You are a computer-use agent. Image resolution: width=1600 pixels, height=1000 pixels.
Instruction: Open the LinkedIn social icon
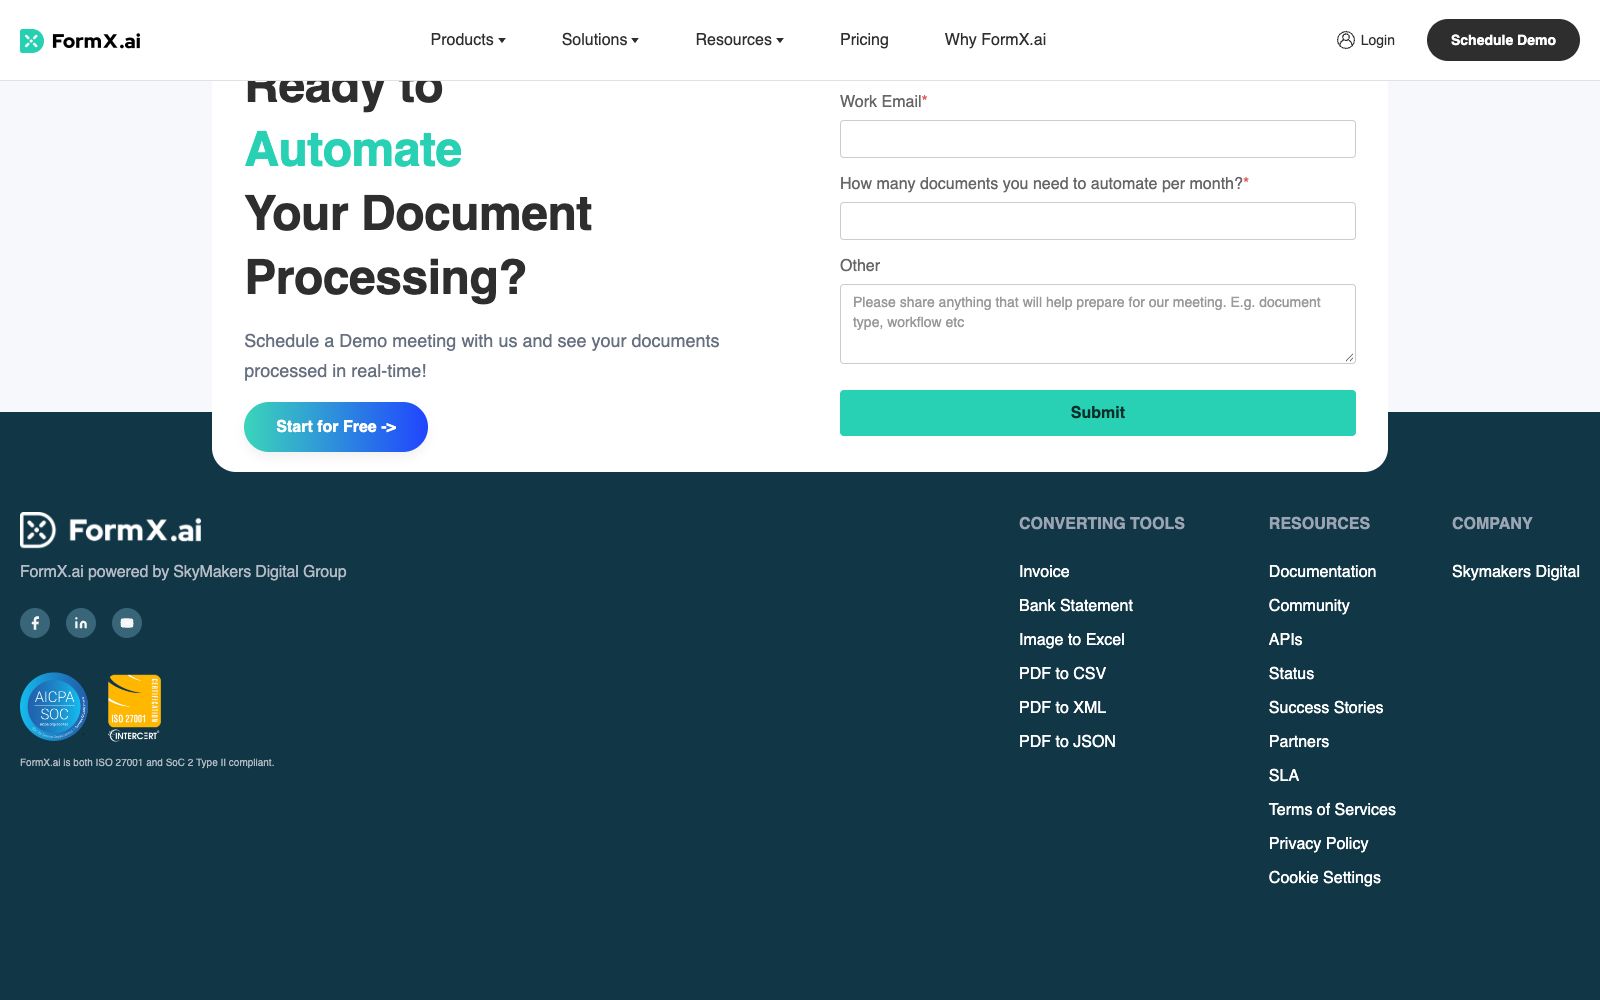tap(81, 623)
